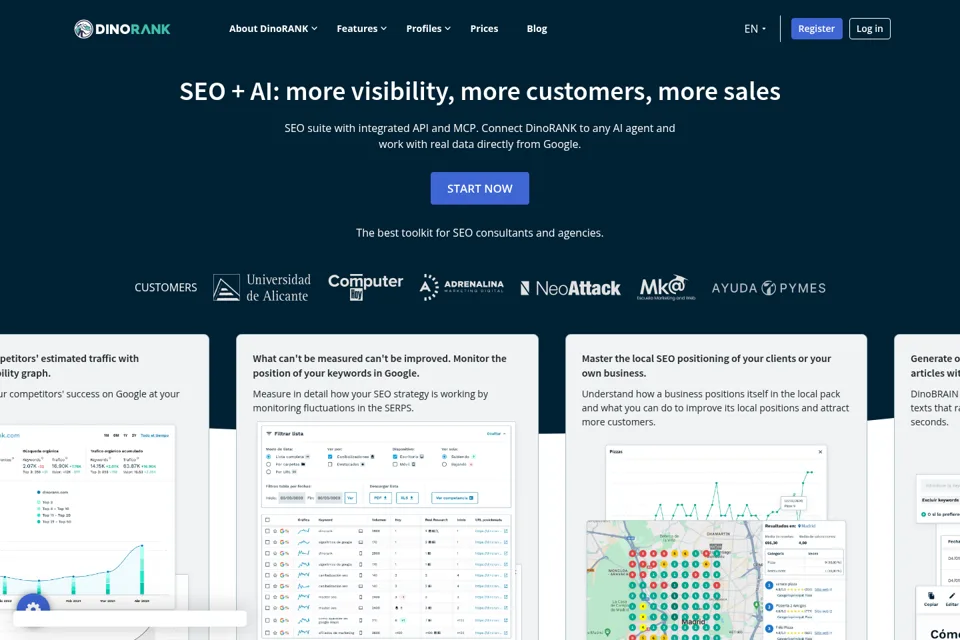Click 'Measure in detail how your SEO strategy is working' text
This screenshot has width=960, height=640.
click(x=370, y=401)
